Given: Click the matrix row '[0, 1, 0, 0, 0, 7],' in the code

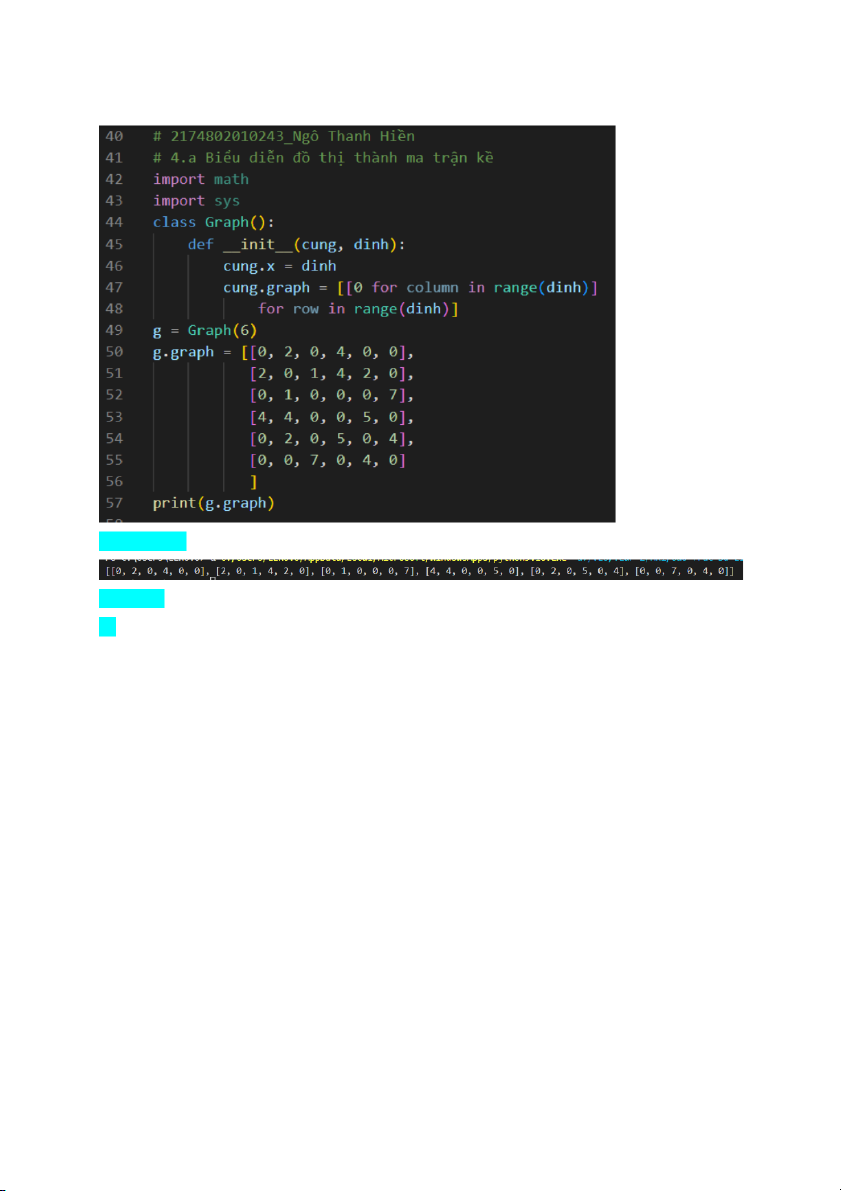Looking at the screenshot, I should pyautogui.click(x=332, y=395).
